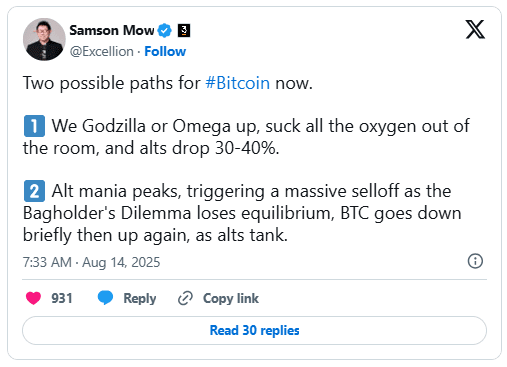Click the chain link icon
The image size is (507, 367).
pos(185,298)
